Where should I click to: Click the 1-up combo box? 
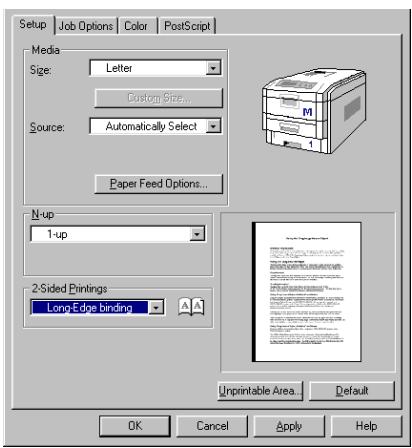coord(118,234)
